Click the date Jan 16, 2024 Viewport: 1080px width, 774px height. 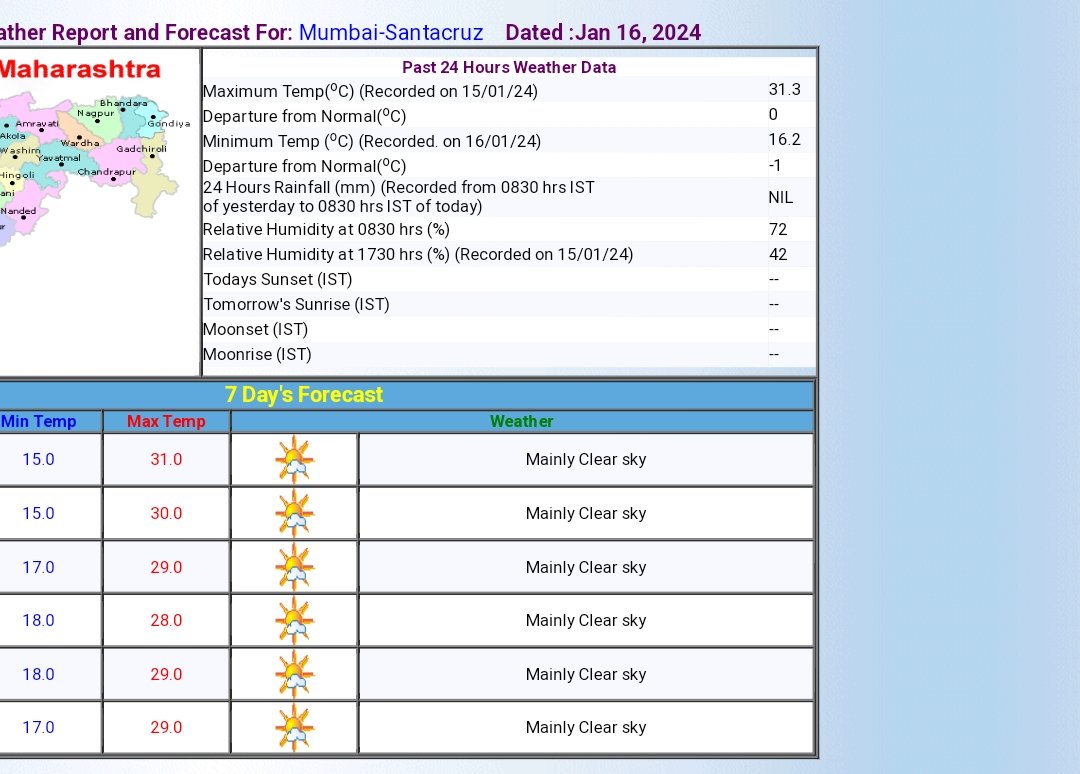point(638,32)
